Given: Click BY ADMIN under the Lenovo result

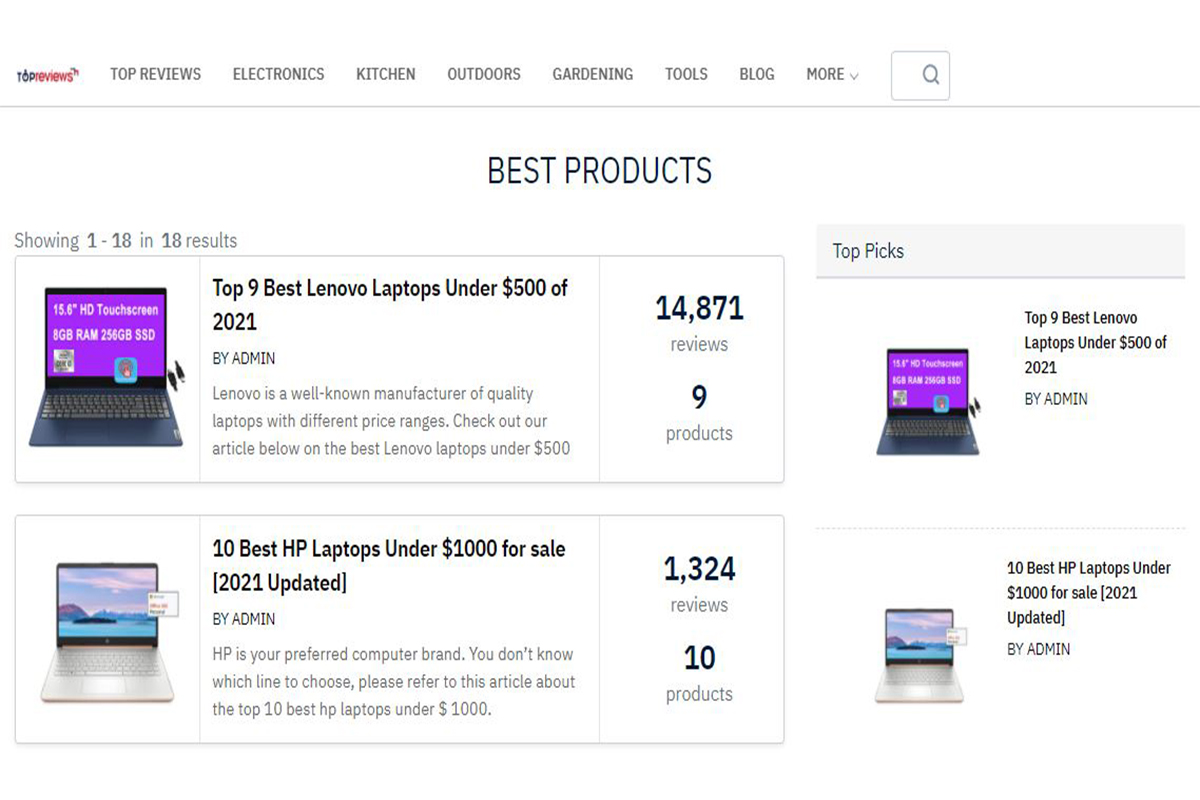Looking at the screenshot, I should coord(243,358).
